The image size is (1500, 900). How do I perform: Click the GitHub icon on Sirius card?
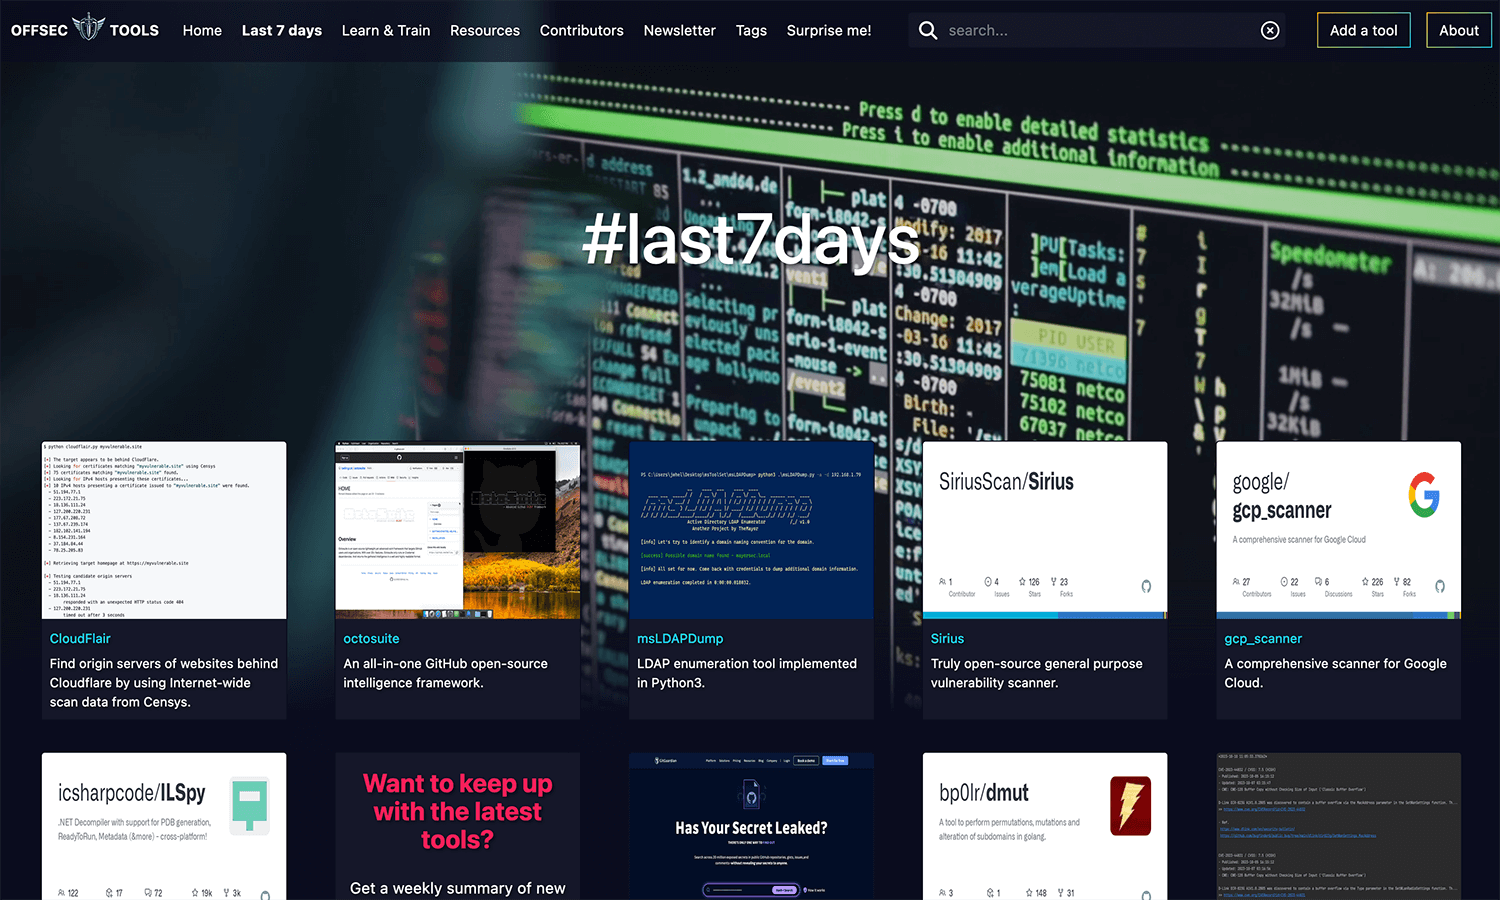(x=1146, y=586)
